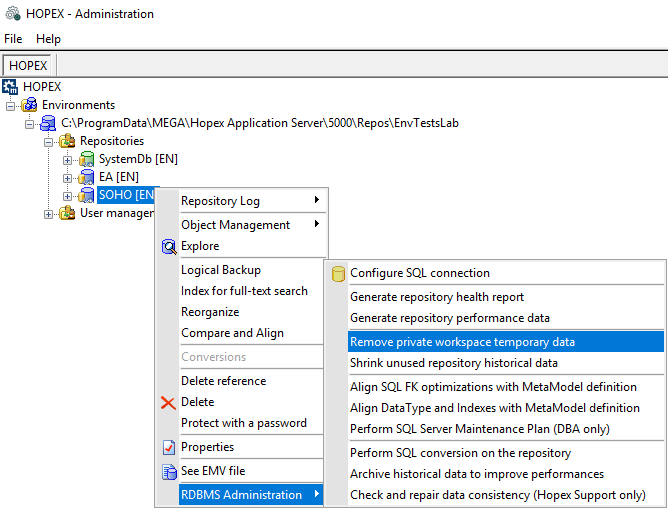Click the HOPEX root node icon
The width and height of the screenshot is (668, 513).
pyautogui.click(x=10, y=86)
